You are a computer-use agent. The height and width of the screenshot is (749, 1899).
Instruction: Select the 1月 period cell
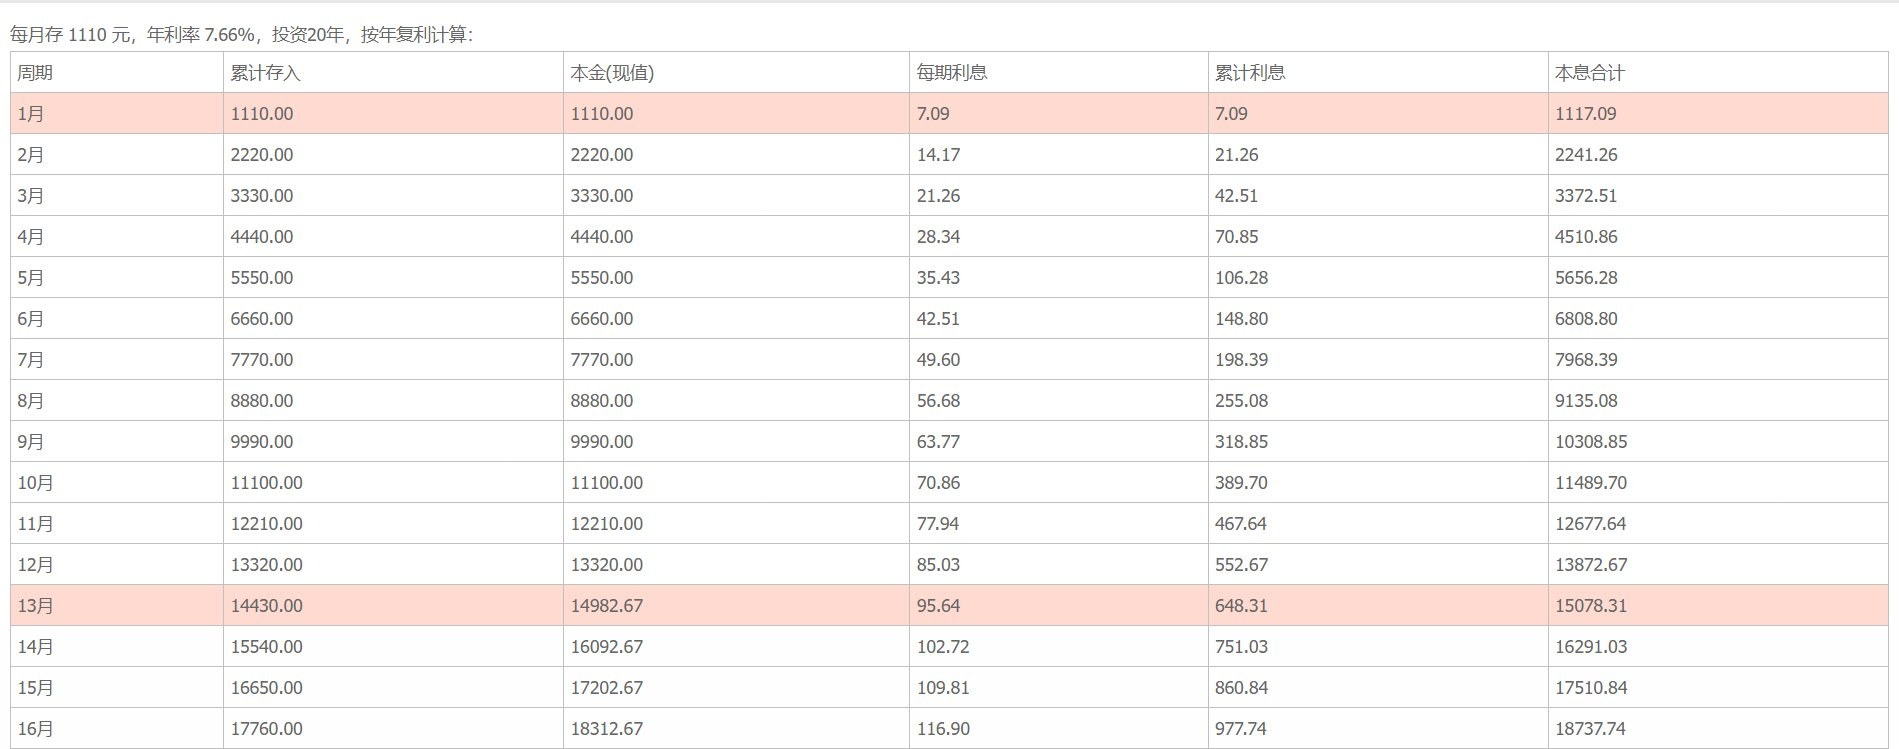pyautogui.click(x=116, y=114)
